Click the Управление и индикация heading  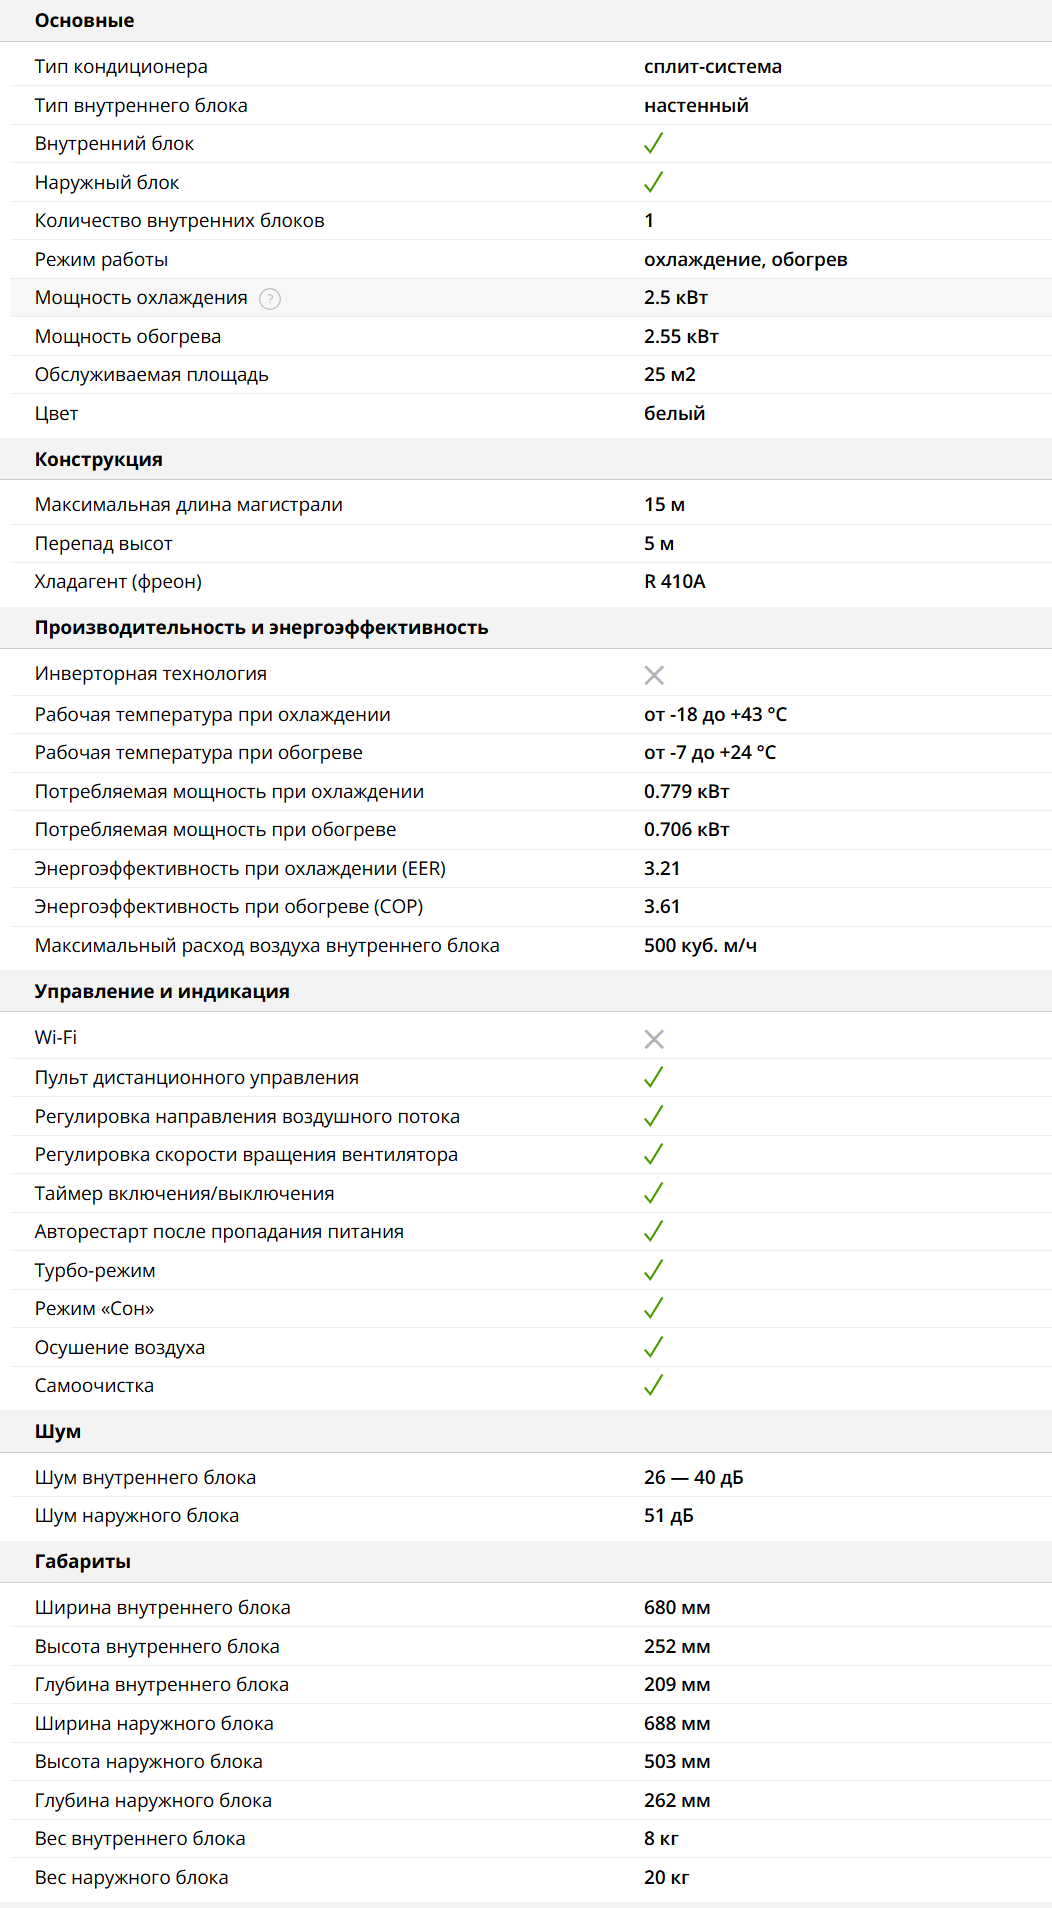pos(162,992)
